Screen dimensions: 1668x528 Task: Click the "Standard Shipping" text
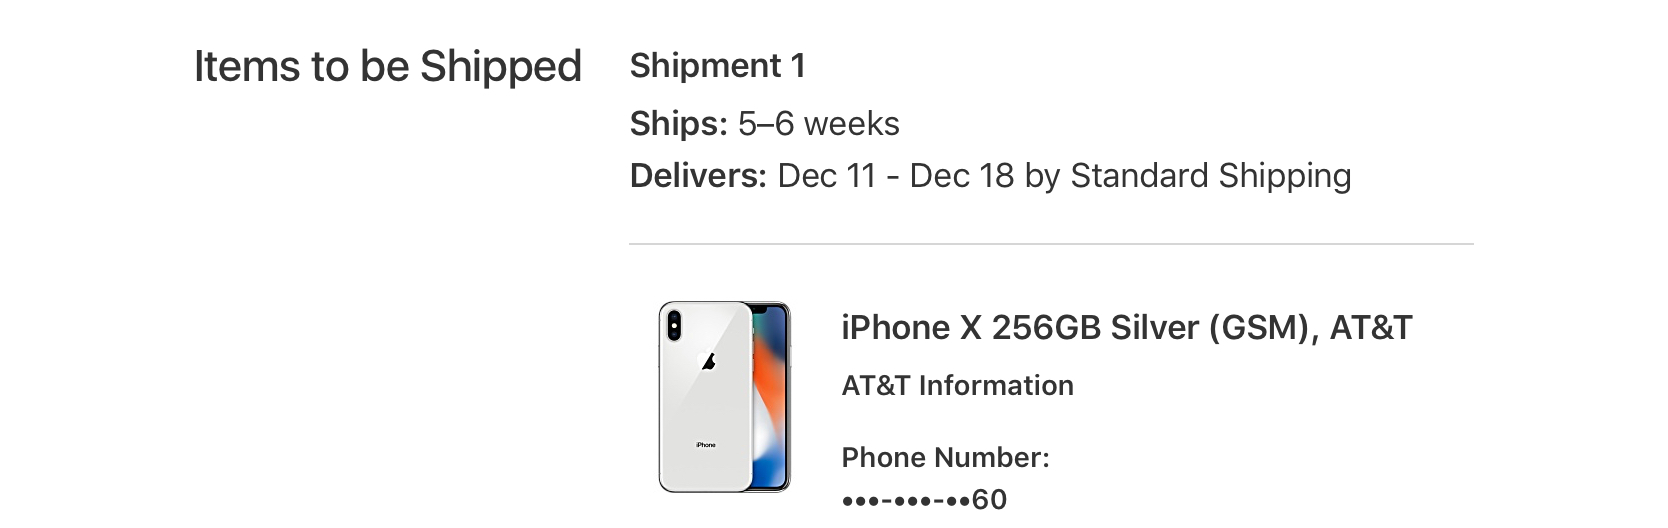click(1210, 176)
